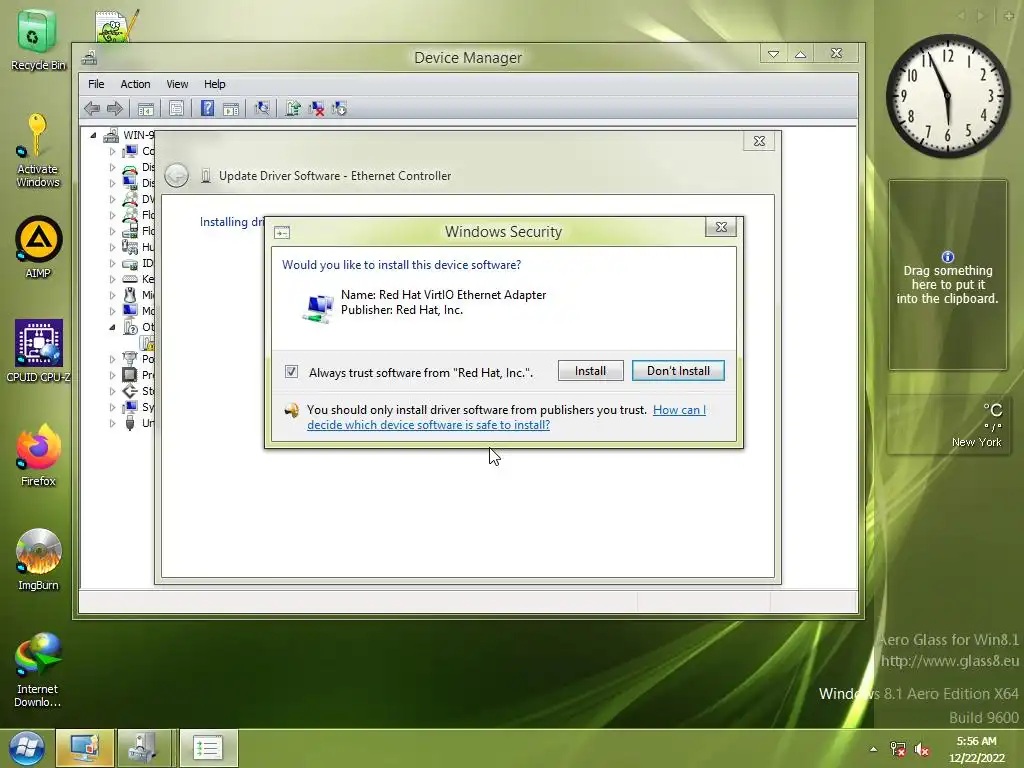Open the Action menu
Screen dimensions: 1024x768
(x=135, y=84)
